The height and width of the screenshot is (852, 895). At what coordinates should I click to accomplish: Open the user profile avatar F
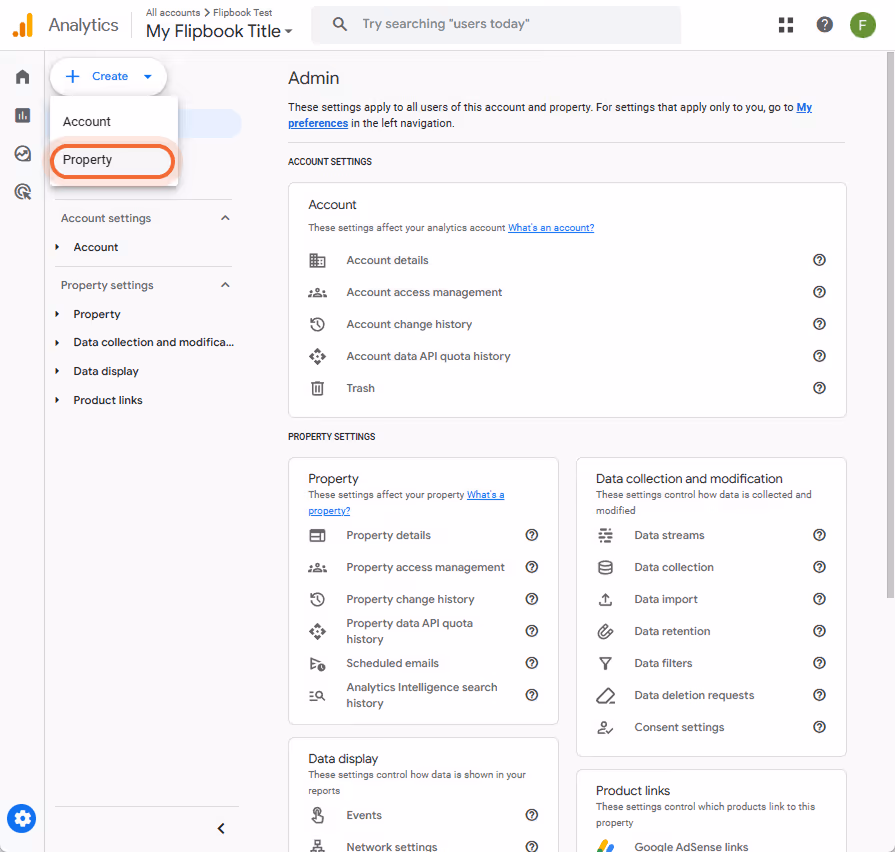pos(862,25)
